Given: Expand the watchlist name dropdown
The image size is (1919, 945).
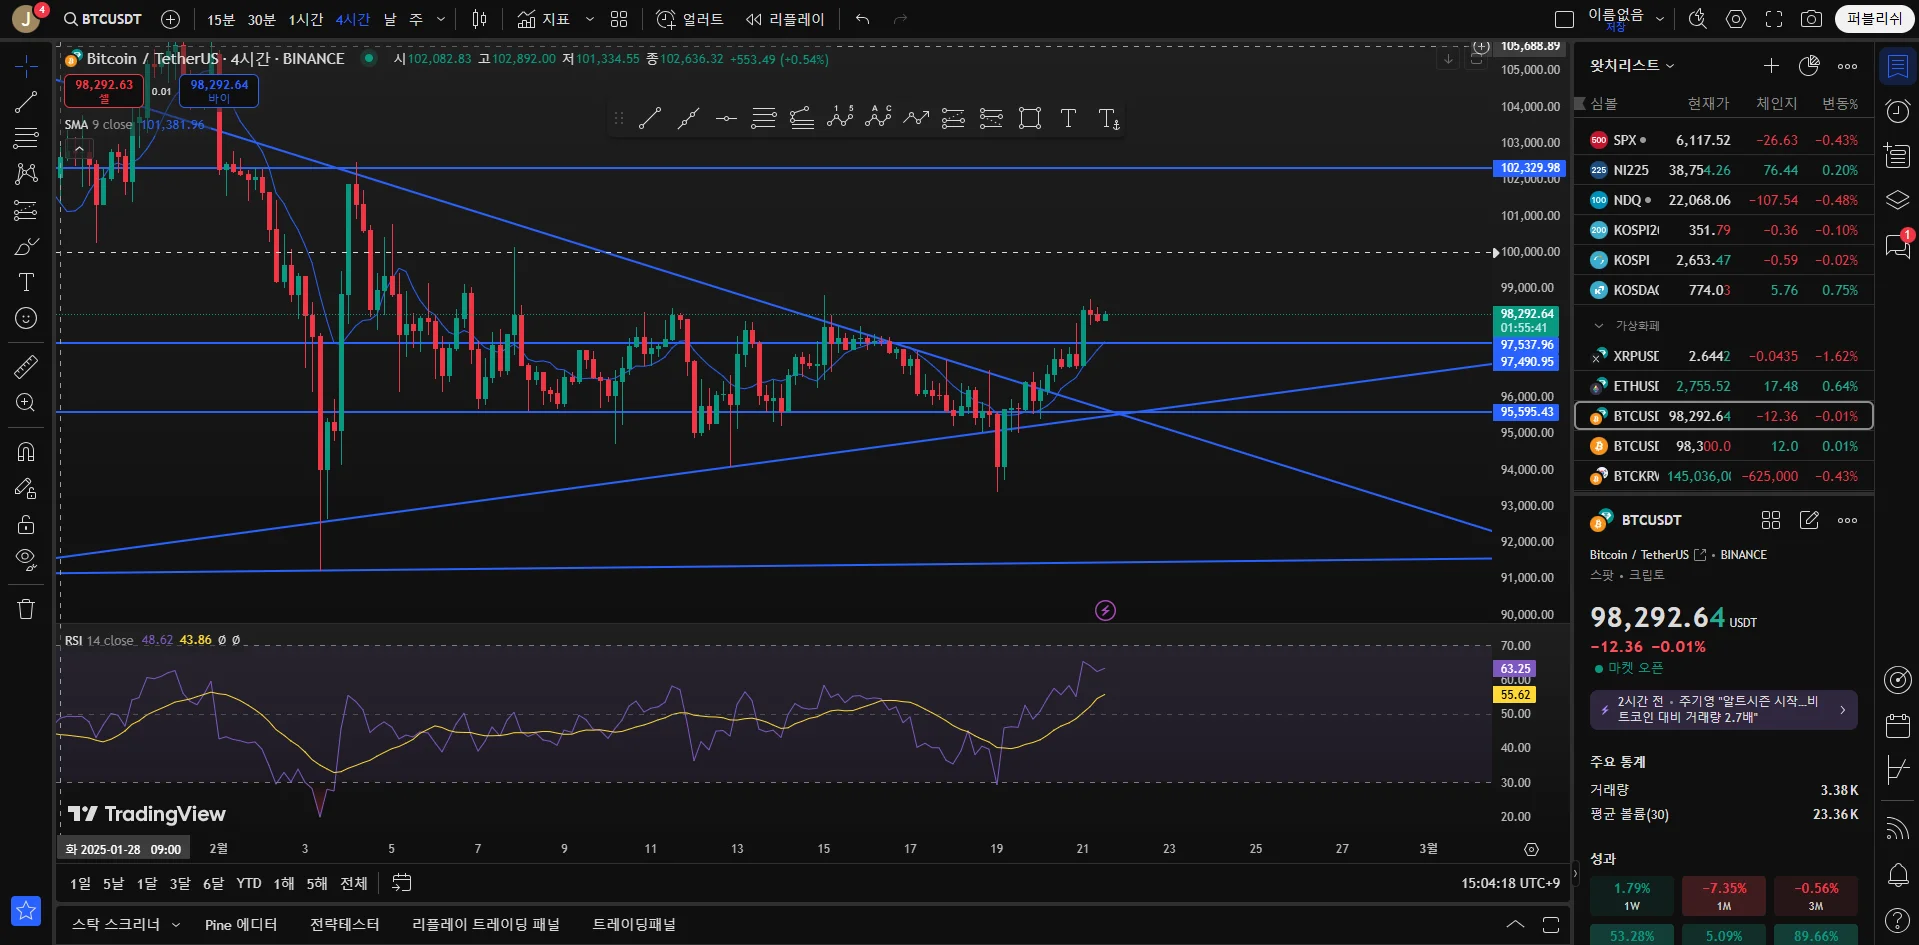Looking at the screenshot, I should pyautogui.click(x=1632, y=65).
